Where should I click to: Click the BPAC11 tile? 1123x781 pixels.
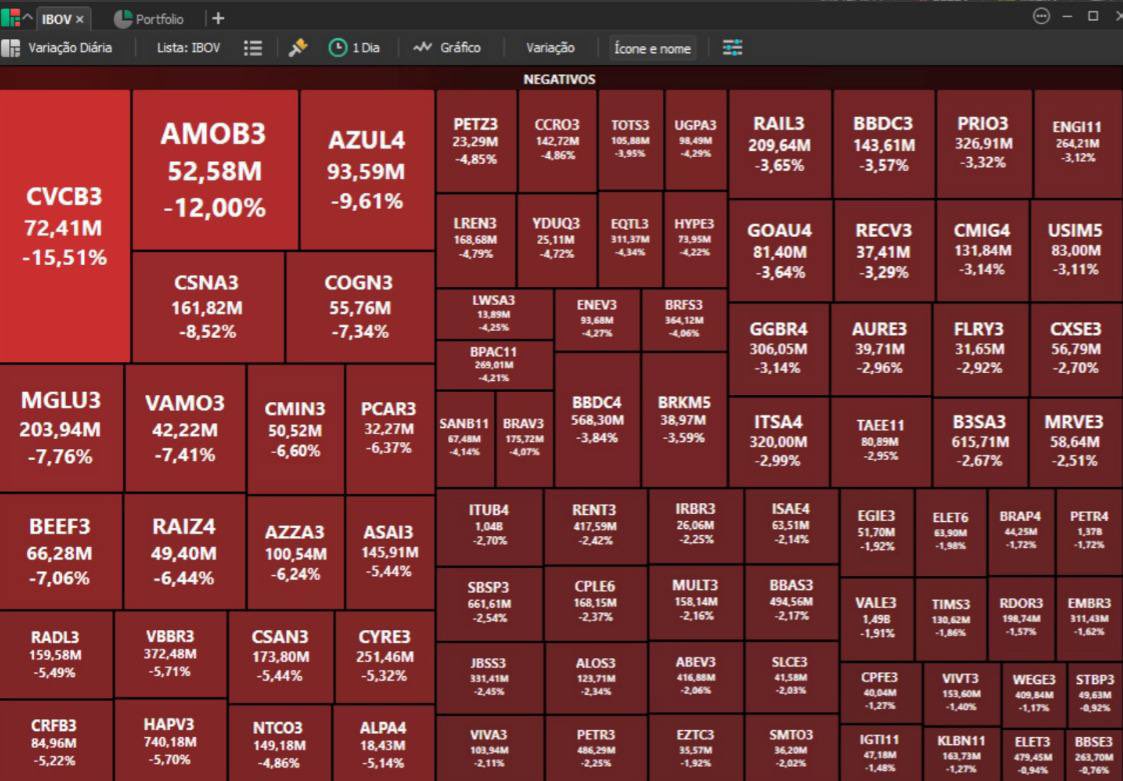click(x=493, y=365)
